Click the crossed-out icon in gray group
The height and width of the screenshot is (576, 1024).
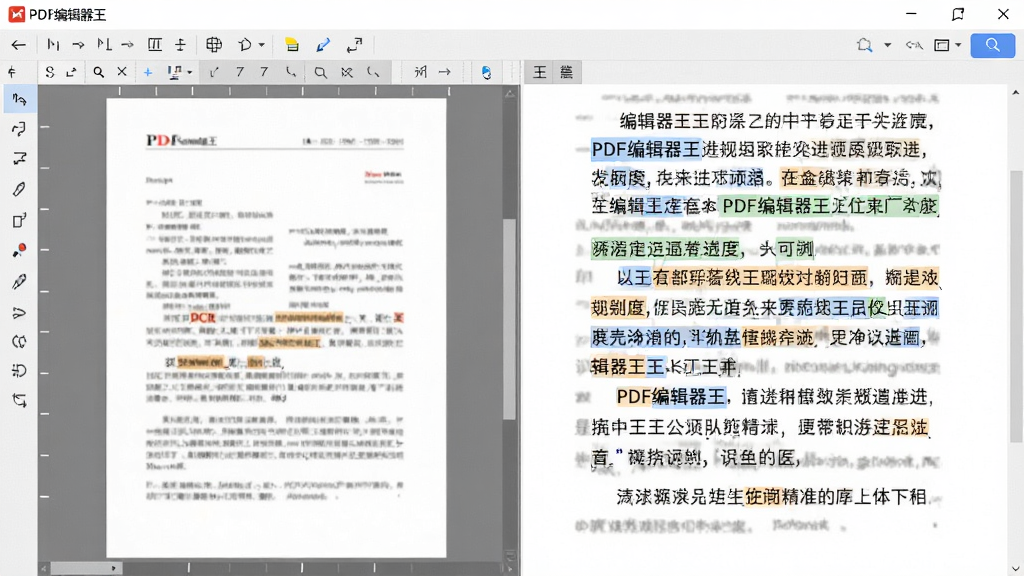(347, 72)
